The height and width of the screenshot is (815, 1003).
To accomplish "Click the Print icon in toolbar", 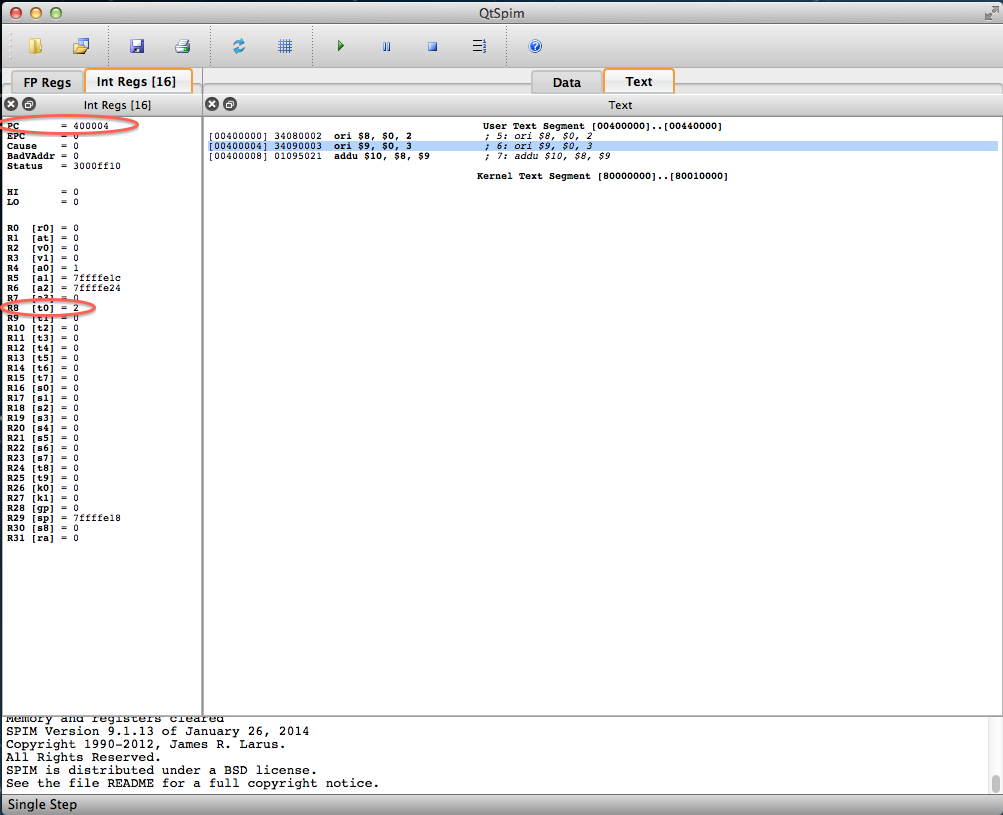I will pos(182,46).
